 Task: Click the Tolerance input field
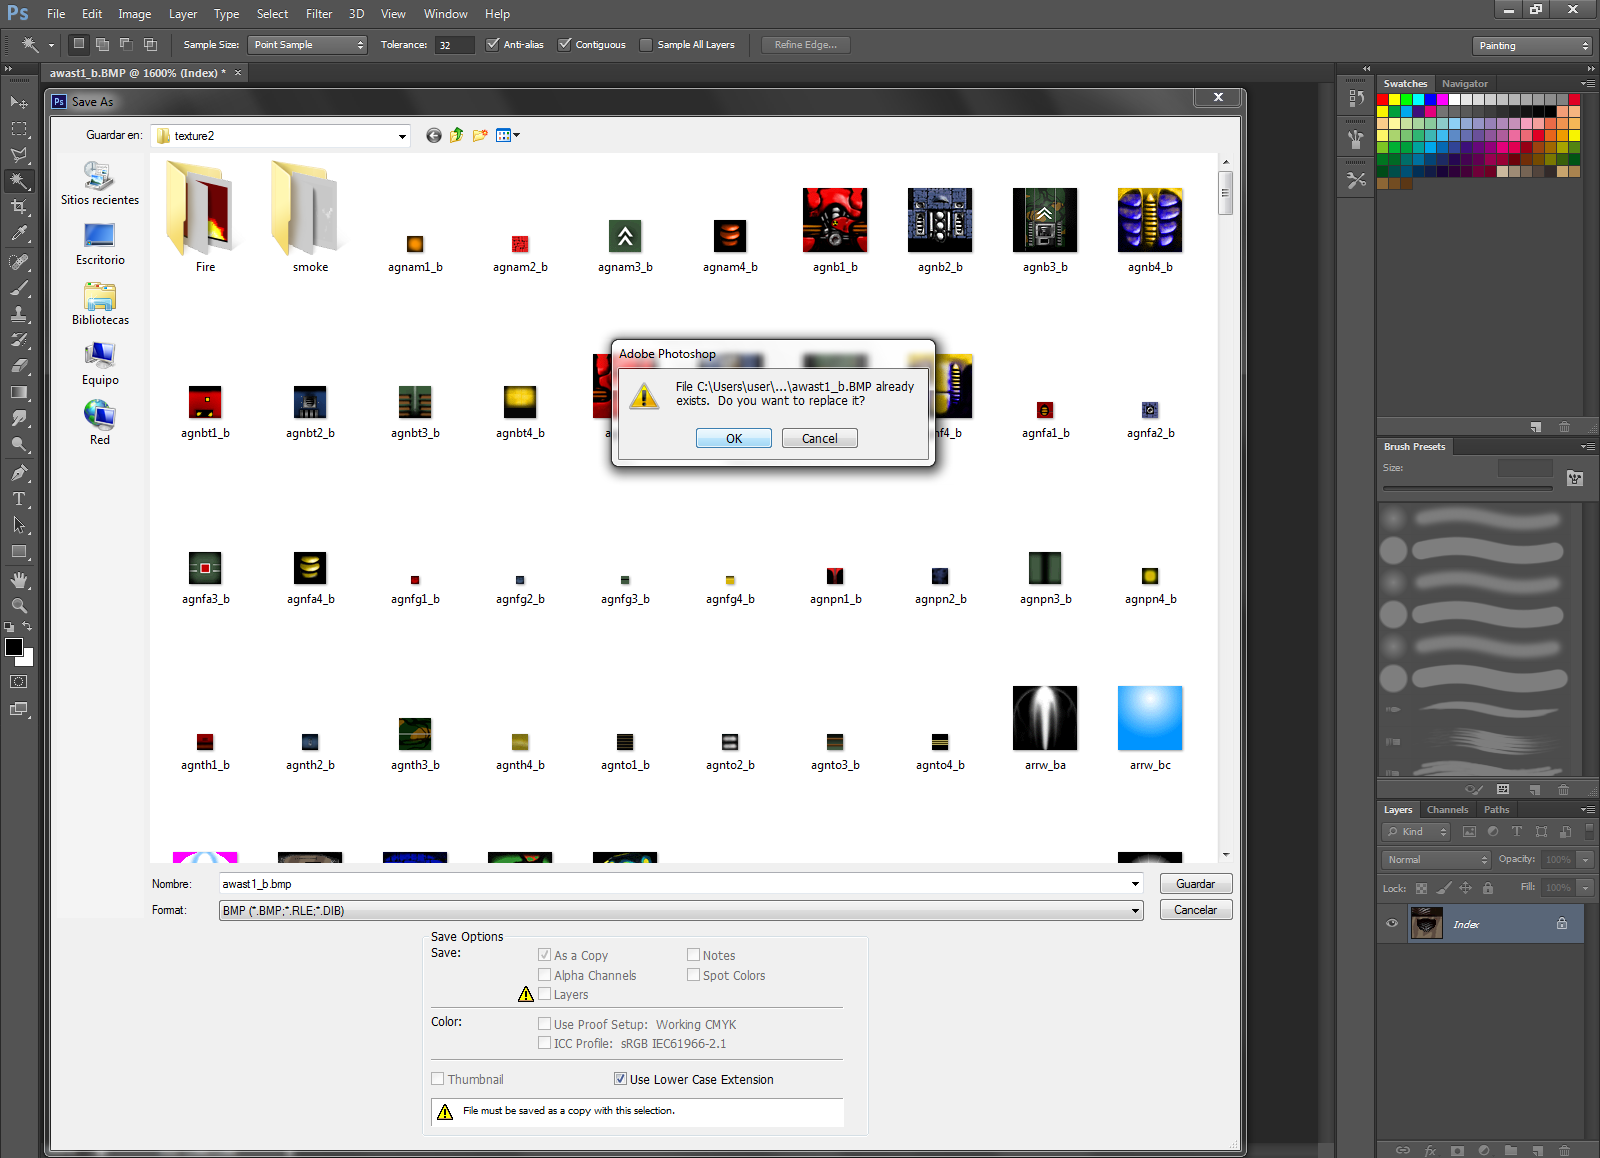(454, 45)
